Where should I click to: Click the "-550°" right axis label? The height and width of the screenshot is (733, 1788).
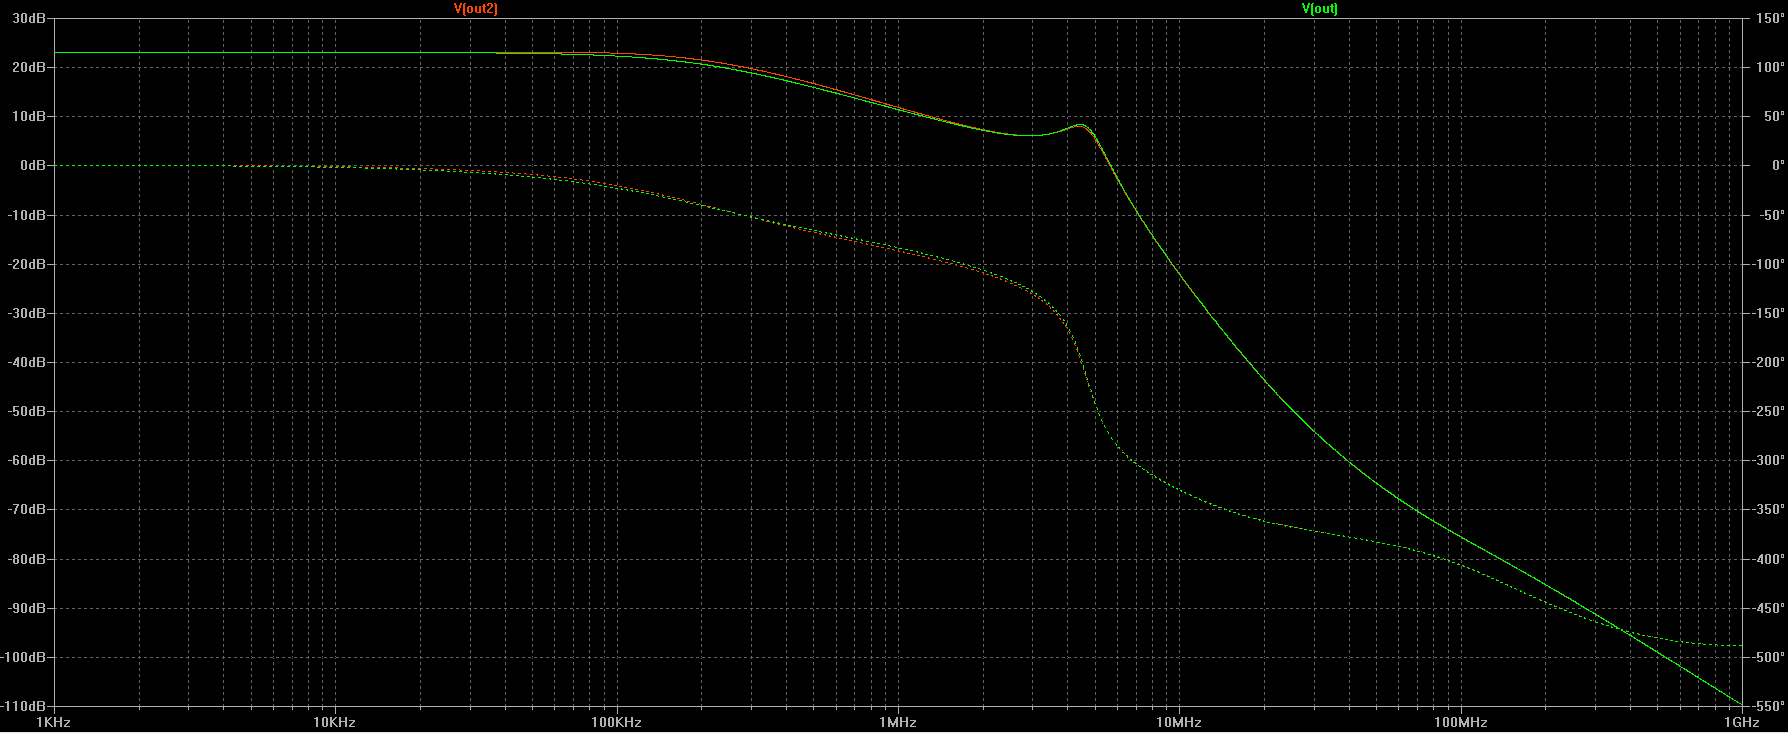click(1768, 706)
